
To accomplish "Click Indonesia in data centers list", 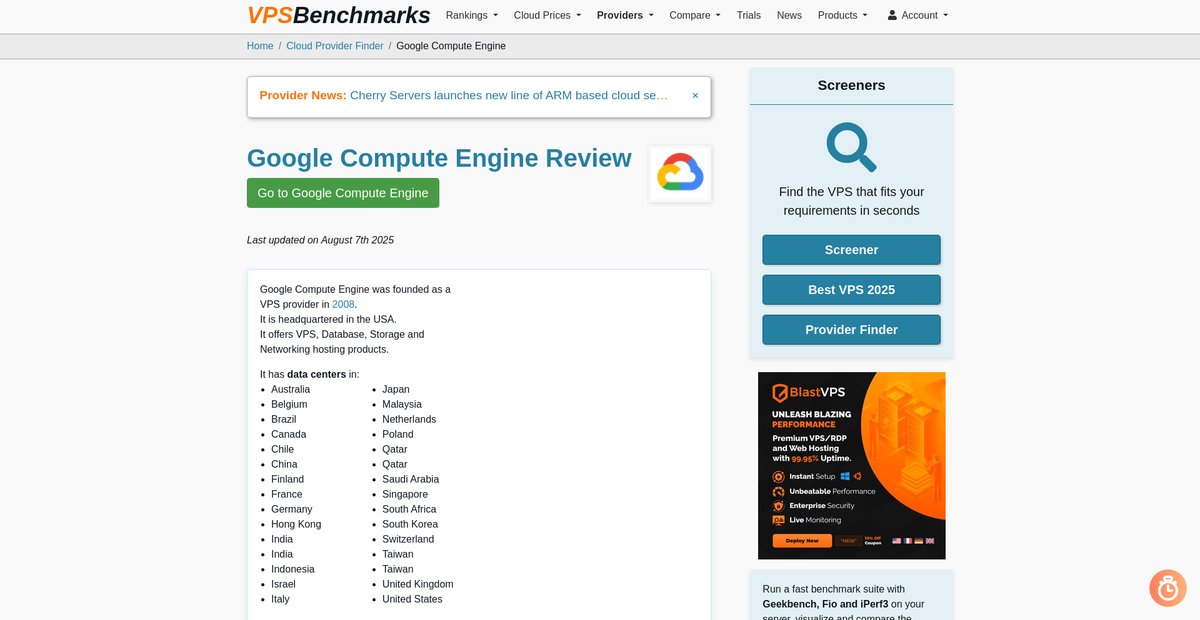I will pos(293,569).
